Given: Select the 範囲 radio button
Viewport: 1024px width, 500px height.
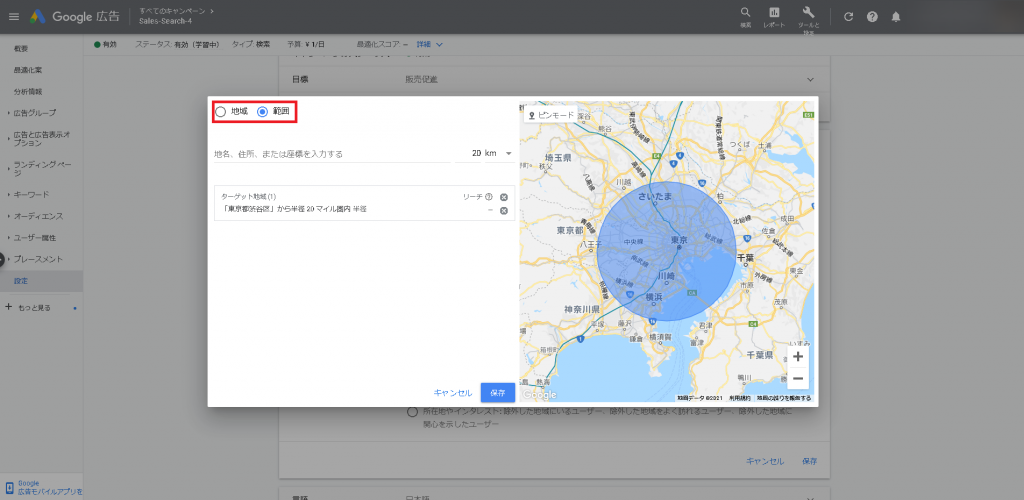Looking at the screenshot, I should point(263,112).
